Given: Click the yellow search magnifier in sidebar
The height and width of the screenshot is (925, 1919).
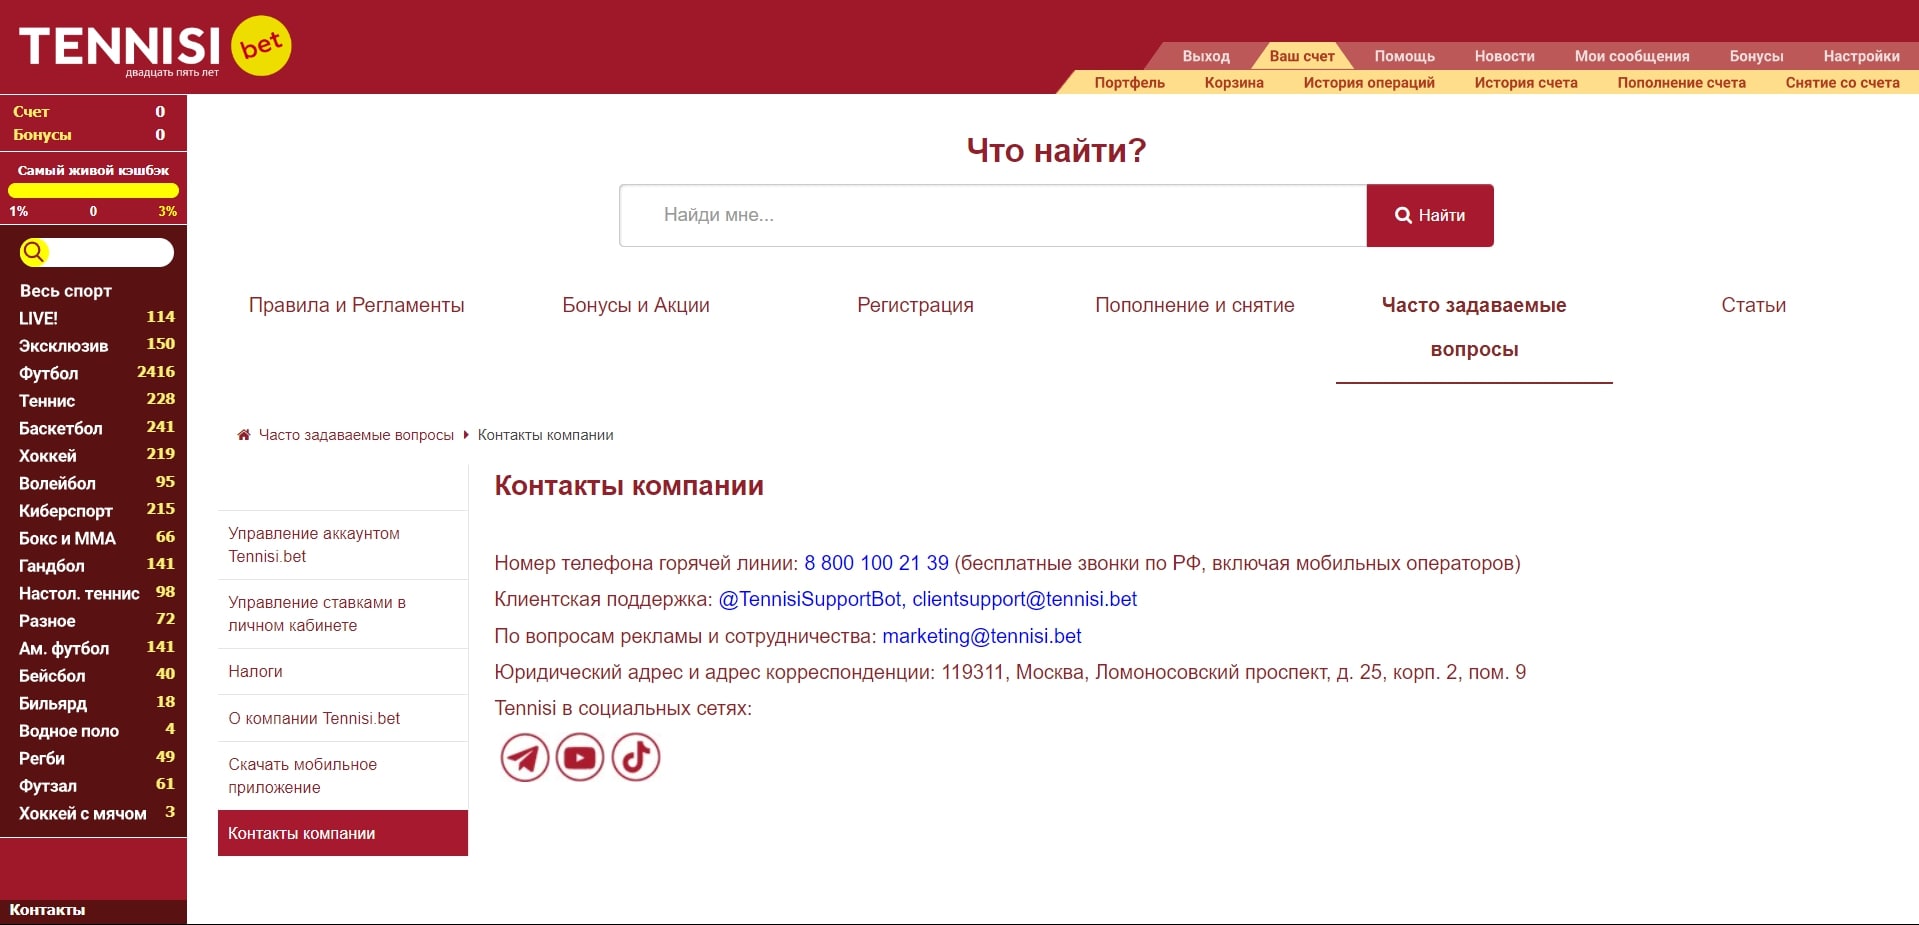Looking at the screenshot, I should click(34, 252).
